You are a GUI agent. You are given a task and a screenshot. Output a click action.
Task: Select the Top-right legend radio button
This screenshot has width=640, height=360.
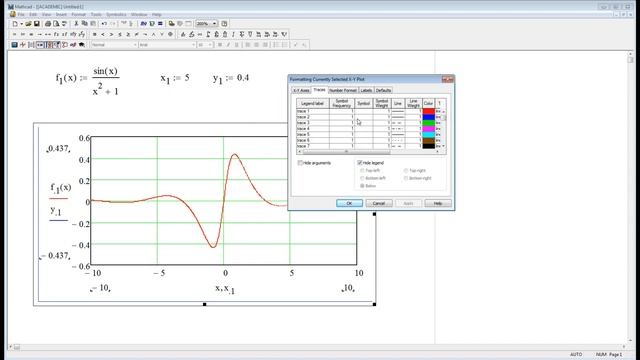(406, 170)
